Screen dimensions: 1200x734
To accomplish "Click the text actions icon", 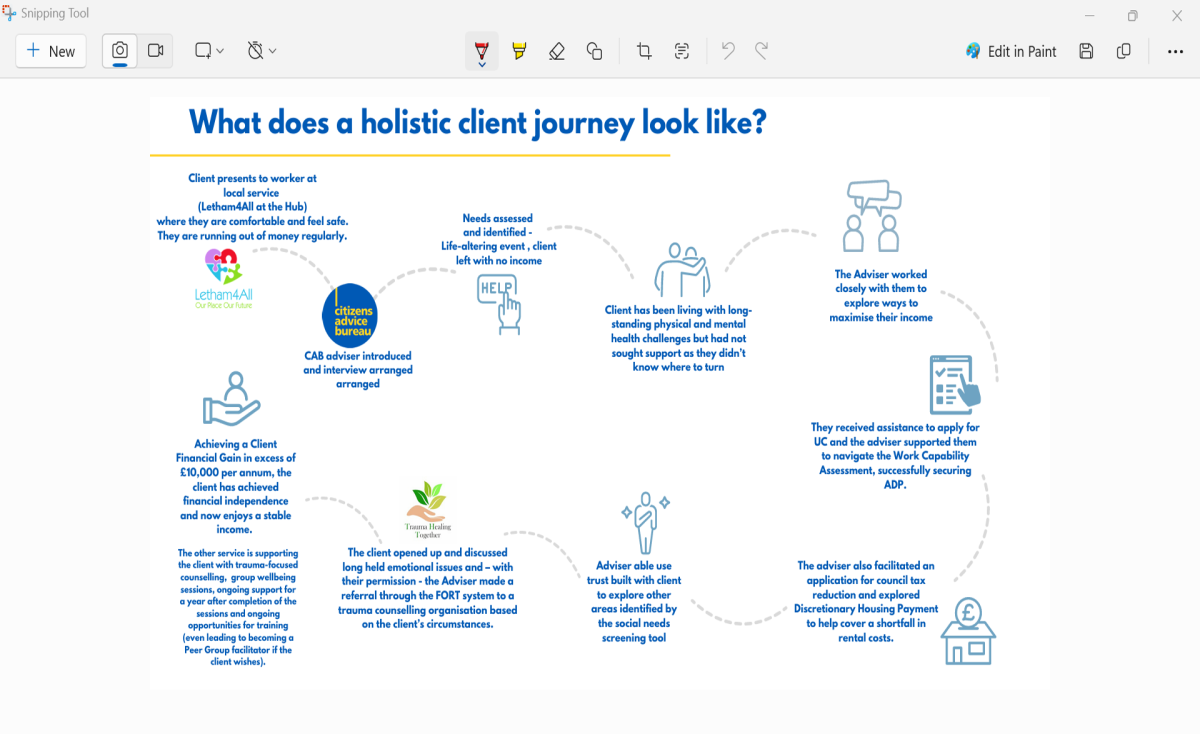I will (682, 51).
